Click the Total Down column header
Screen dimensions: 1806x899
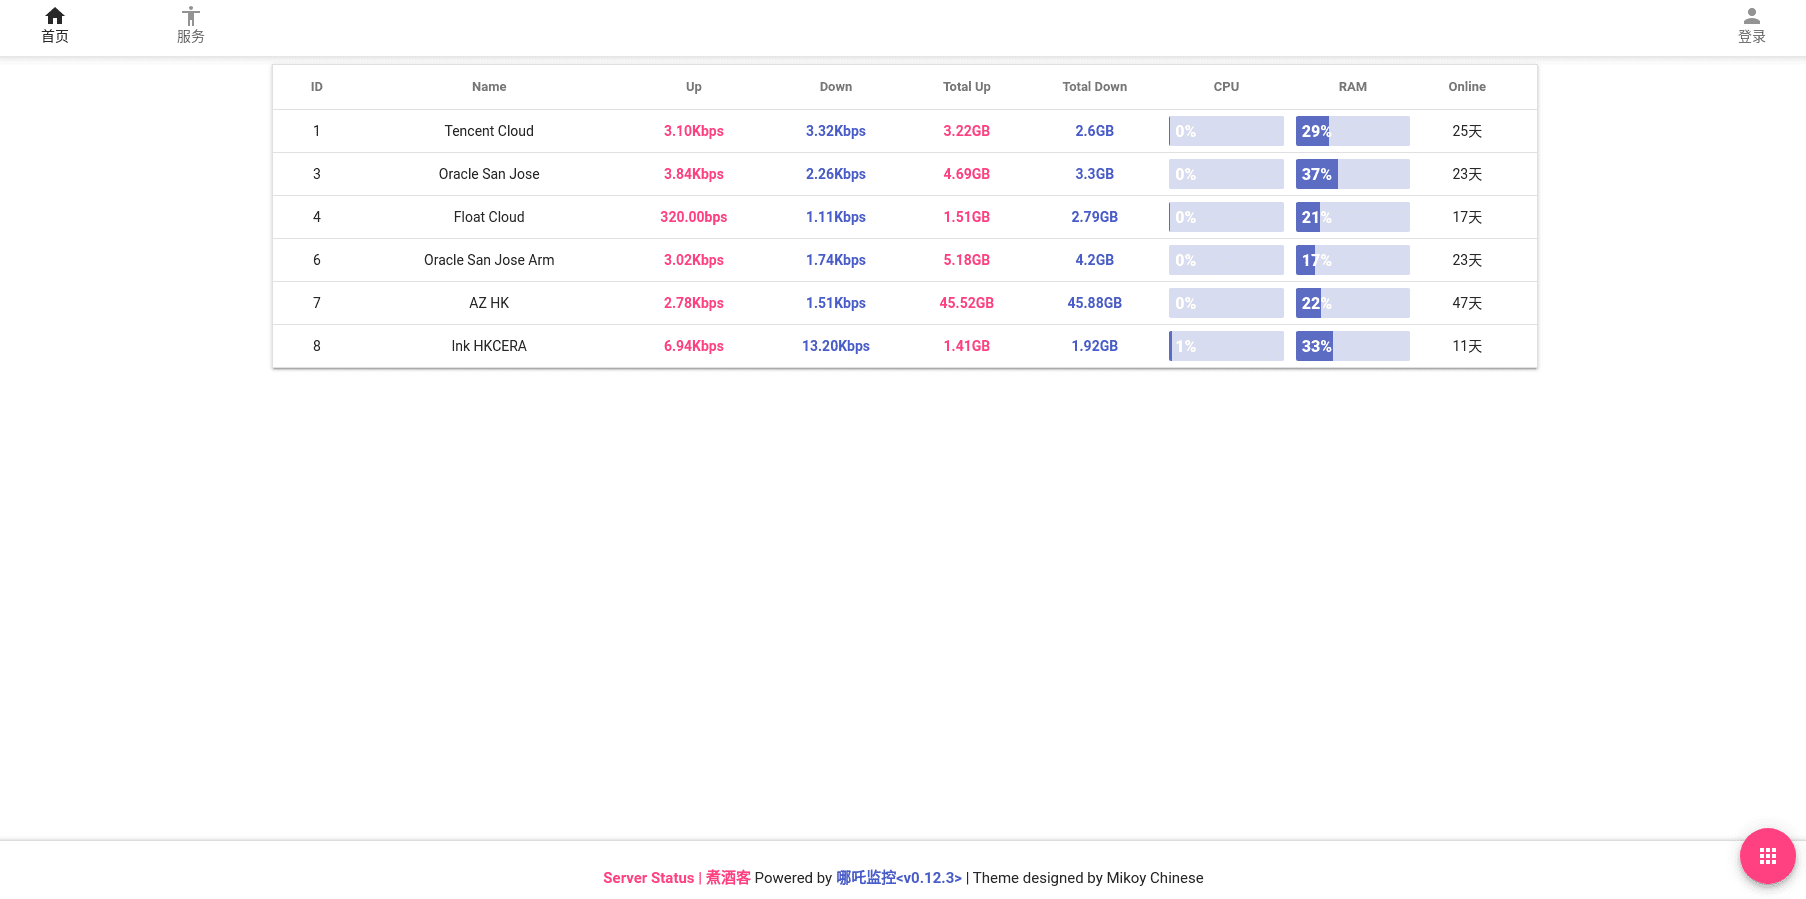[x=1094, y=87]
